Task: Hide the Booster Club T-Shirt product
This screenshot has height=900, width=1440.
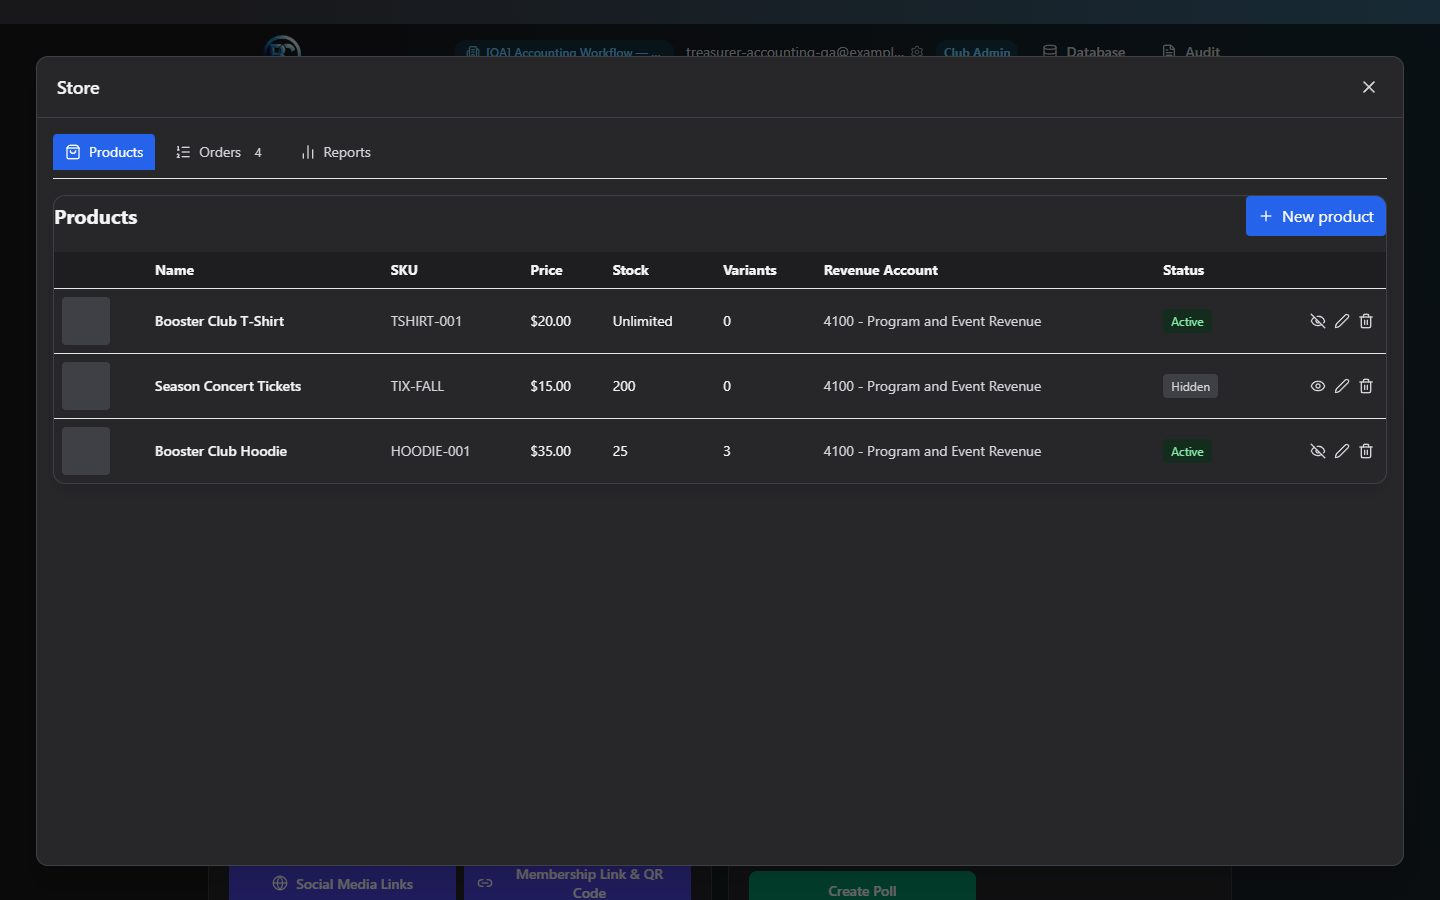Action: pyautogui.click(x=1318, y=321)
